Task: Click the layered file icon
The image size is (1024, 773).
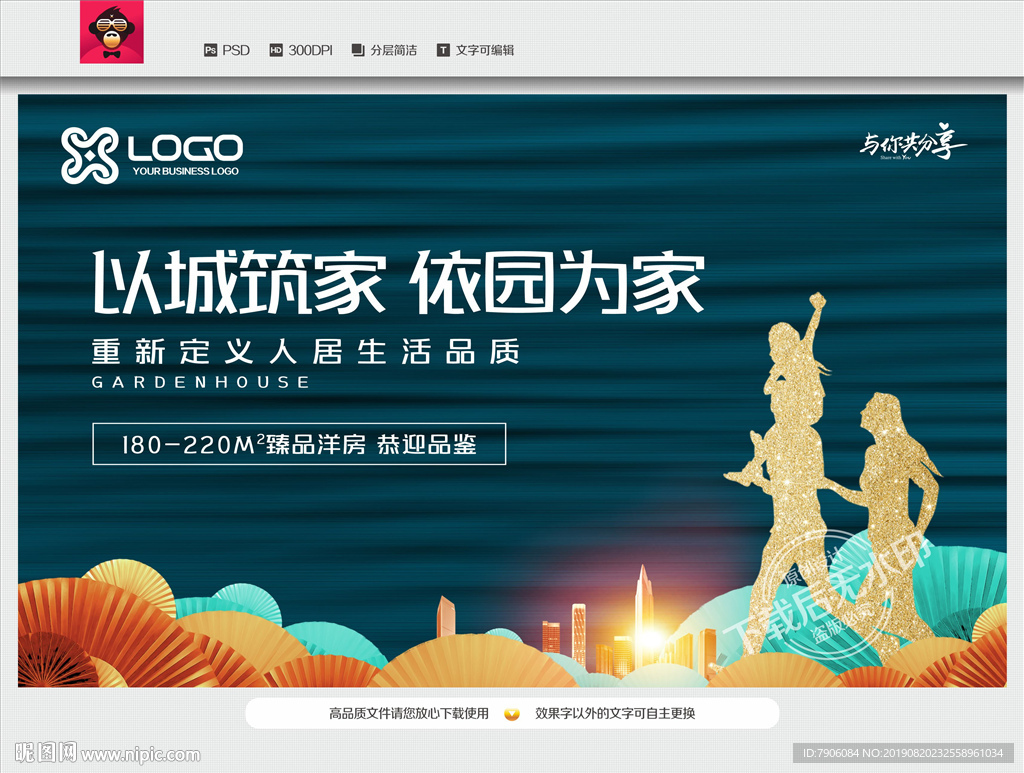Action: pos(358,50)
